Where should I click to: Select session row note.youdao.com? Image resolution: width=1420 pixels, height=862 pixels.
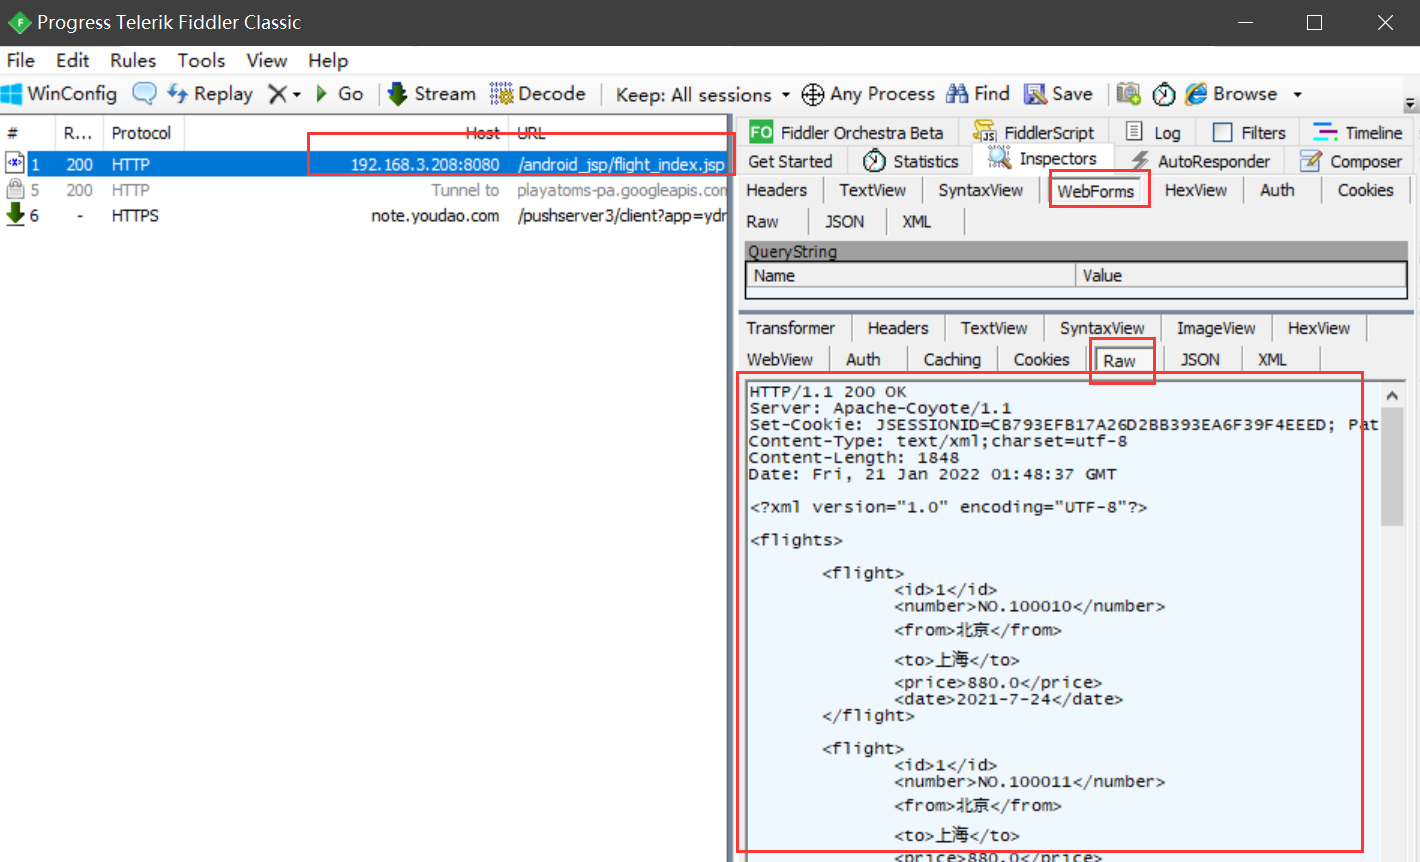pyautogui.click(x=365, y=215)
